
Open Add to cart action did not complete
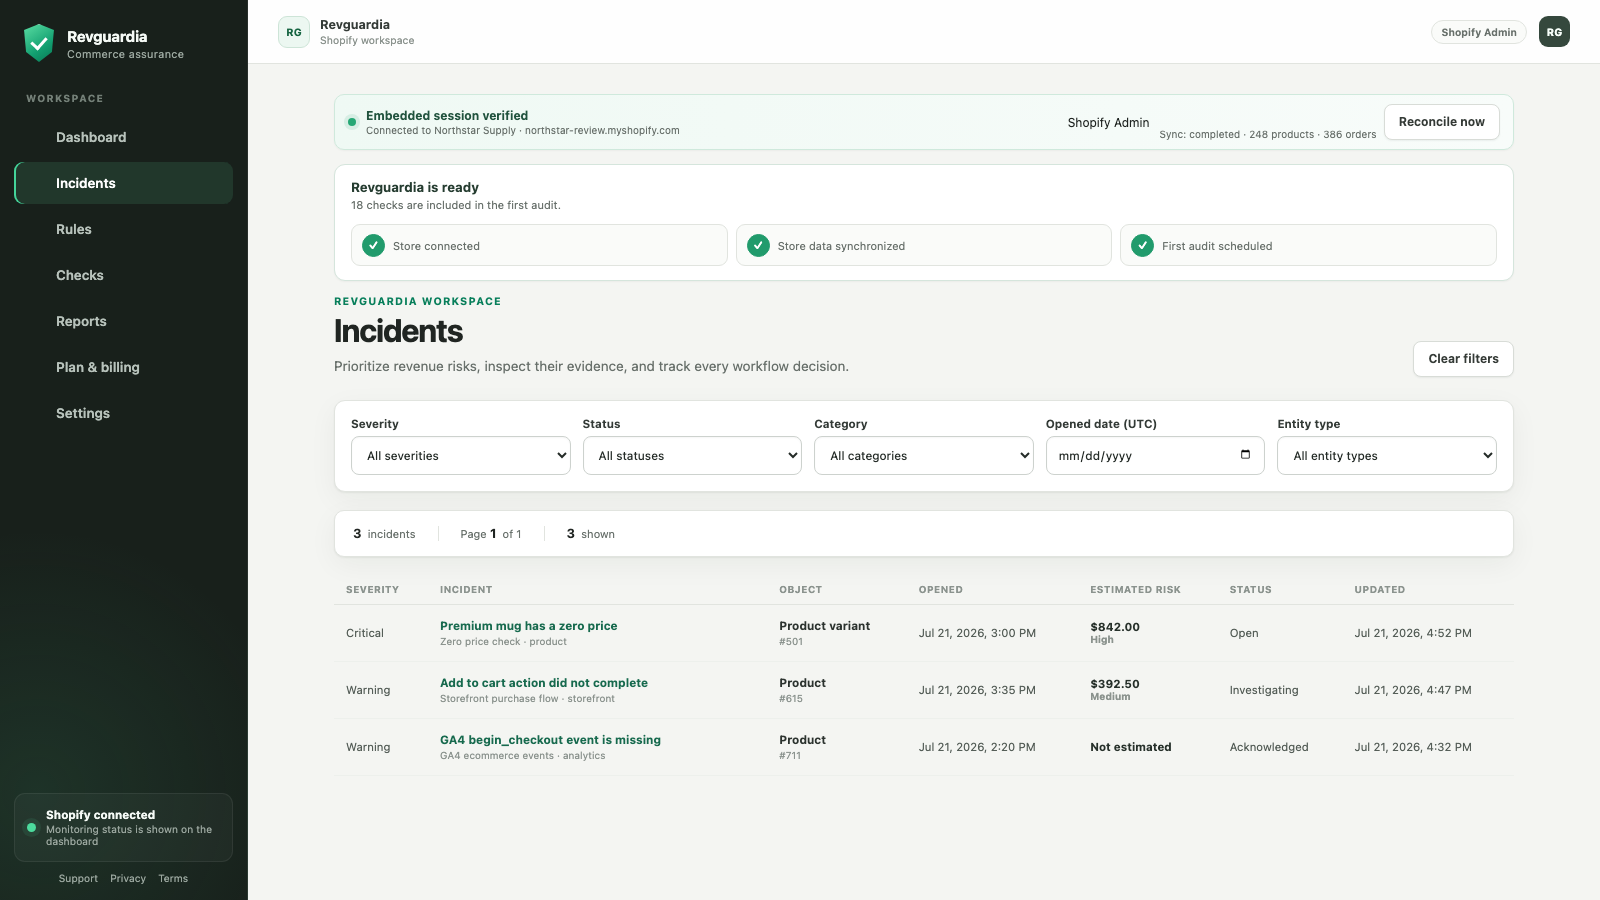point(544,683)
